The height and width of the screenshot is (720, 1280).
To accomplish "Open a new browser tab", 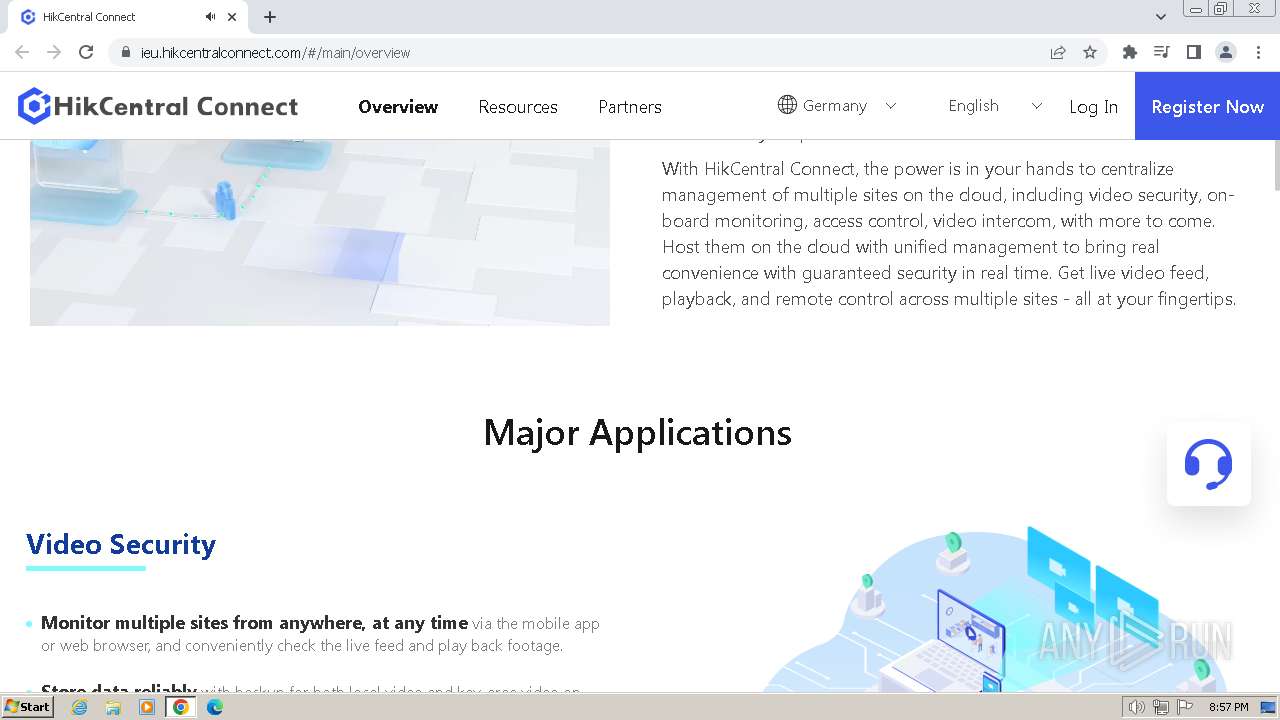I will [x=270, y=17].
